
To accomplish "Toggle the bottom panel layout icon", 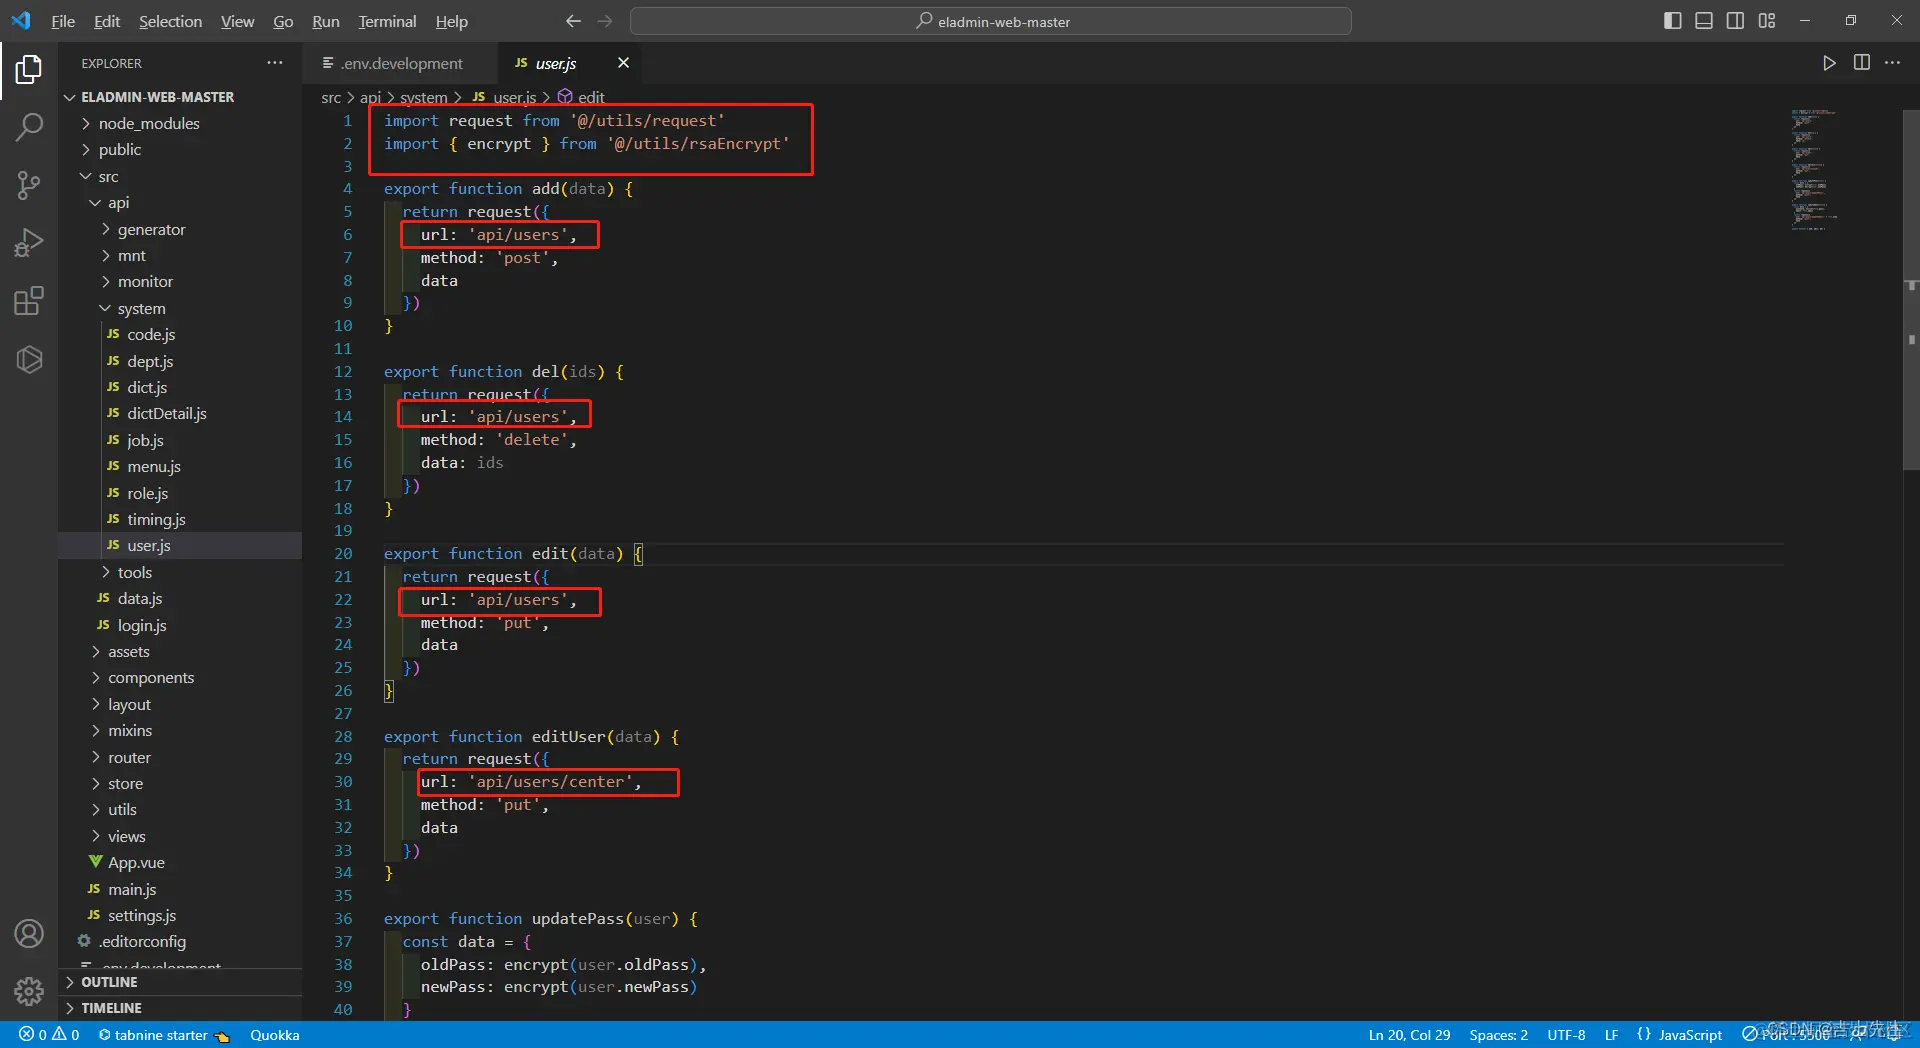I will click(1704, 21).
